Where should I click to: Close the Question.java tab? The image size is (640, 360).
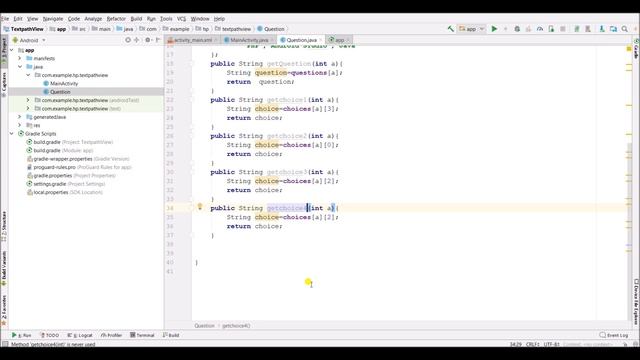coord(320,40)
